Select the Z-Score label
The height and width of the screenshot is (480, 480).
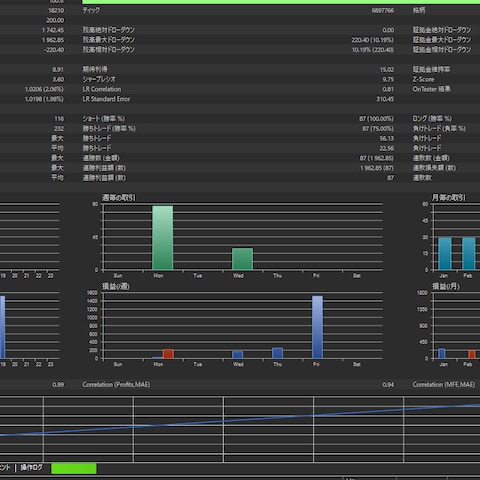(423, 79)
